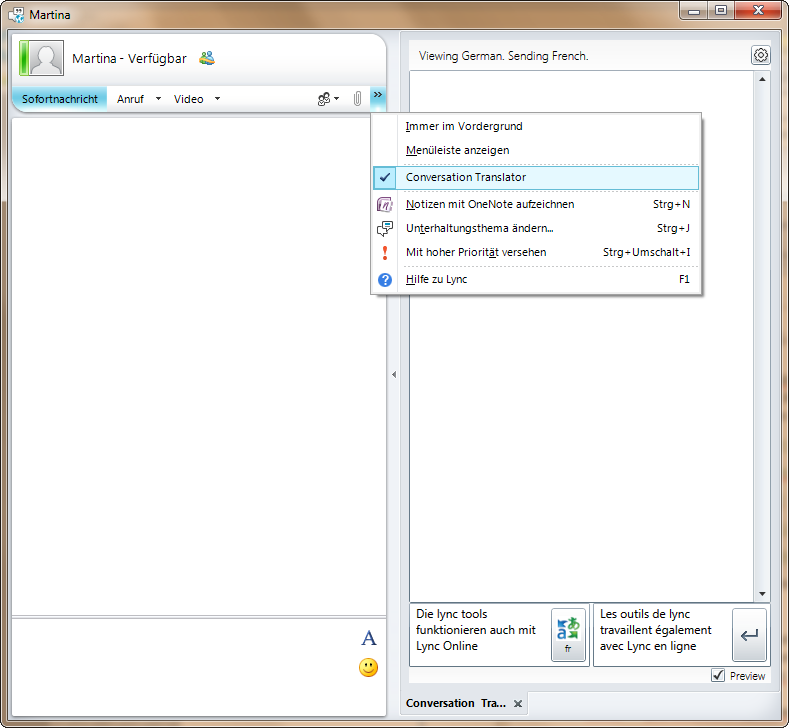Click the translator scrollbar down arrow
Viewport: 789px width, 728px height.
tap(762, 594)
